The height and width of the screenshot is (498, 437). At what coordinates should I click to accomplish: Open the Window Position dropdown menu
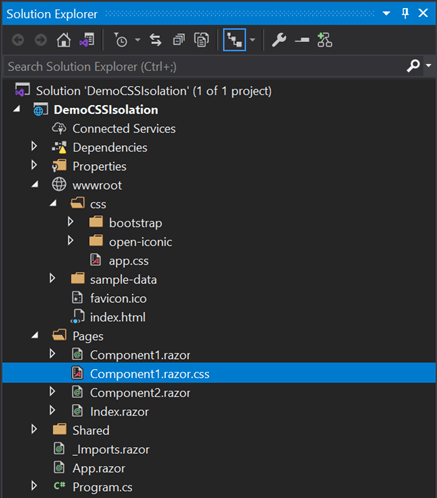tap(386, 14)
